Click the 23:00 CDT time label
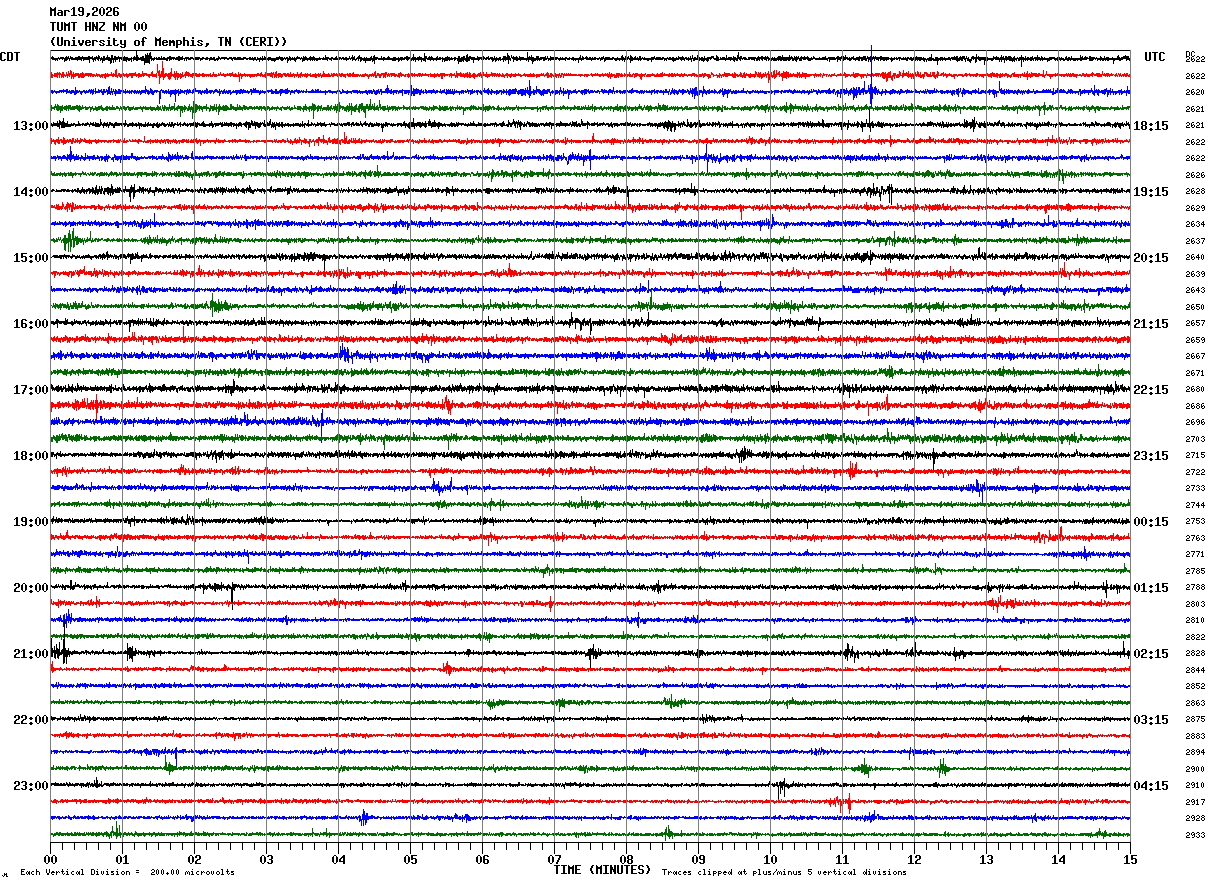Viewport: 1210px width, 886px height. click(31, 786)
